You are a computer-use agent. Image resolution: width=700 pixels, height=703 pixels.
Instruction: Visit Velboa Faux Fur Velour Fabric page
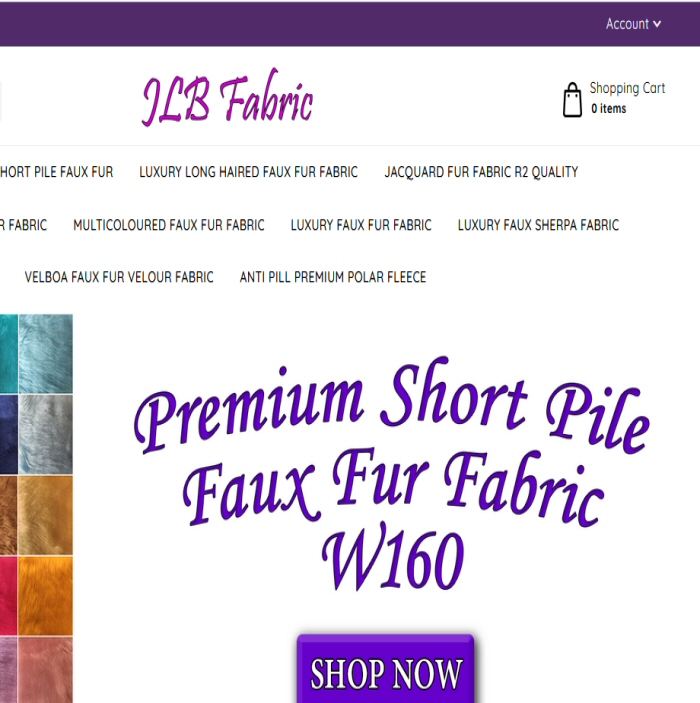click(x=119, y=278)
